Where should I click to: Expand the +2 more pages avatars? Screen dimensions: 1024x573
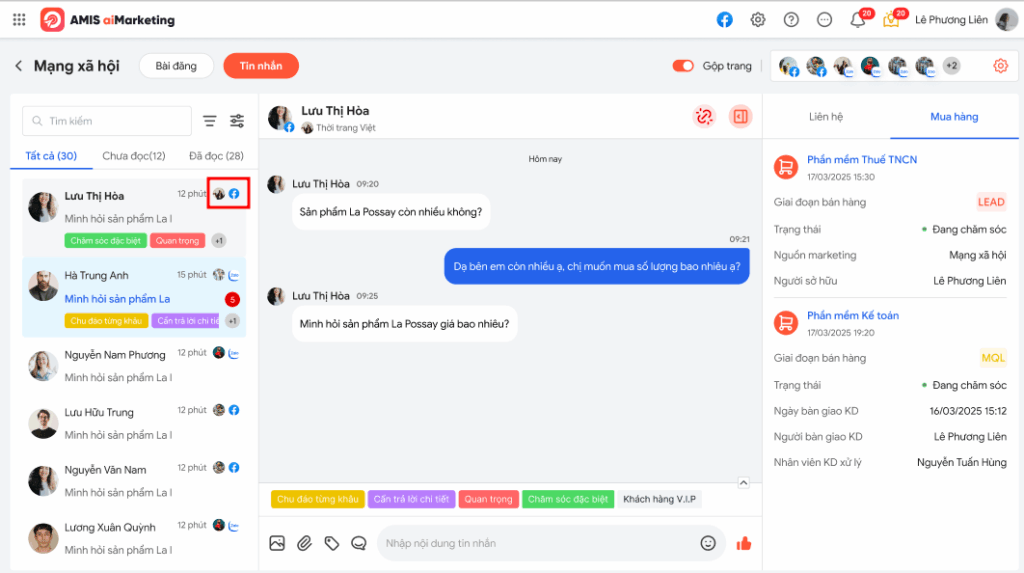[x=951, y=66]
